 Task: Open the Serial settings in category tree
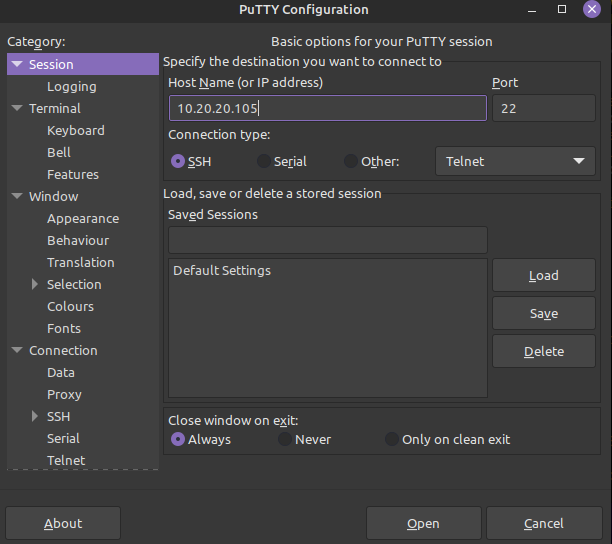point(64,438)
